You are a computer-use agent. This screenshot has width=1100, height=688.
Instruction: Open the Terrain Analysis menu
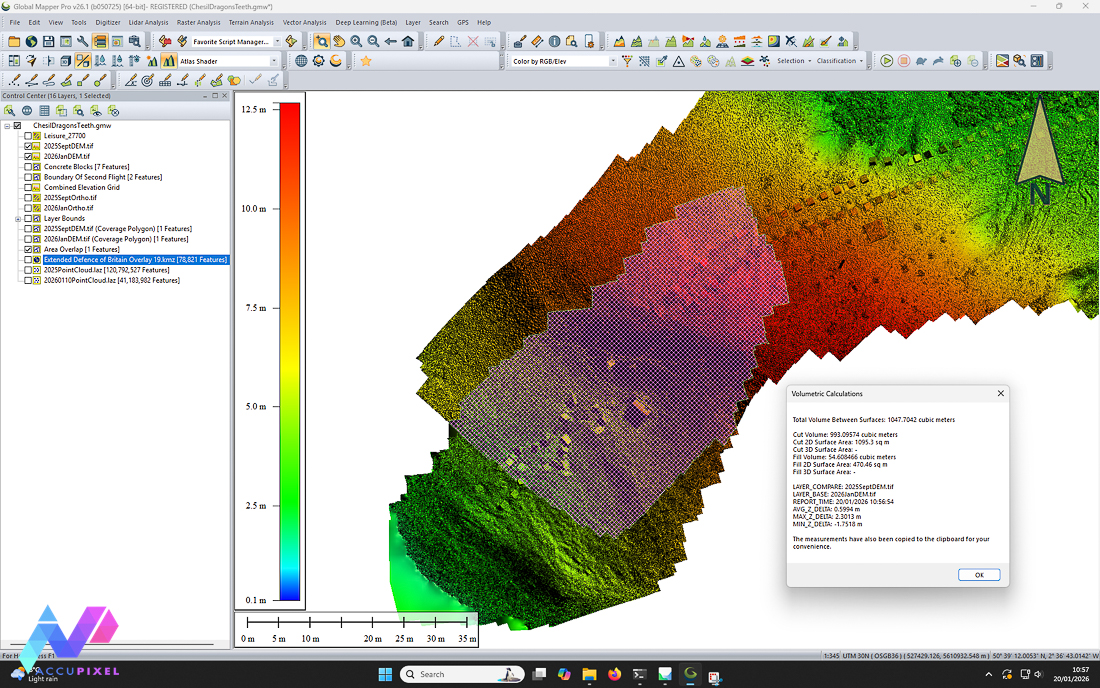(x=251, y=22)
